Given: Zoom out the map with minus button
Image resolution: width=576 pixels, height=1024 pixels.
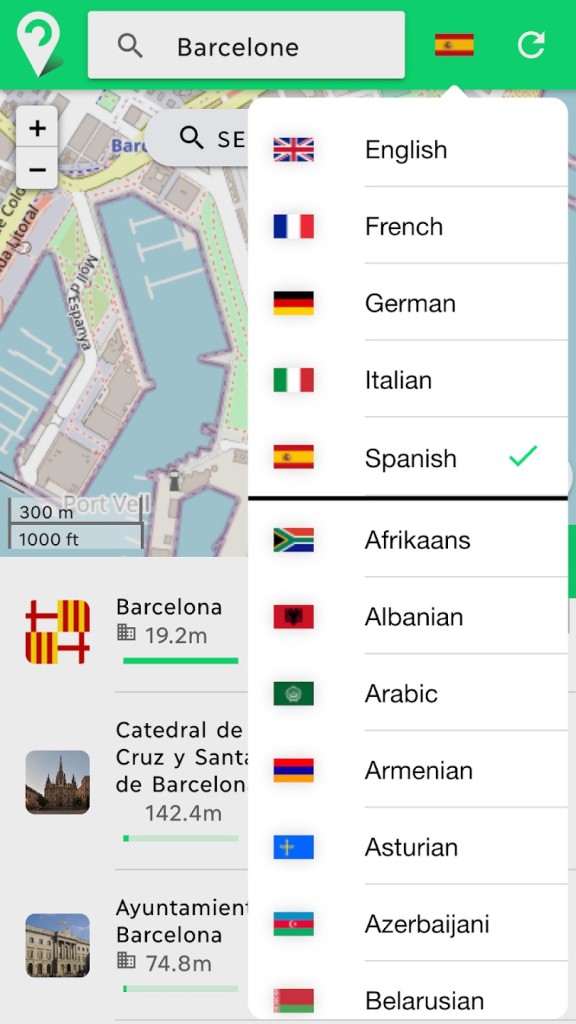Looking at the screenshot, I should (37, 169).
